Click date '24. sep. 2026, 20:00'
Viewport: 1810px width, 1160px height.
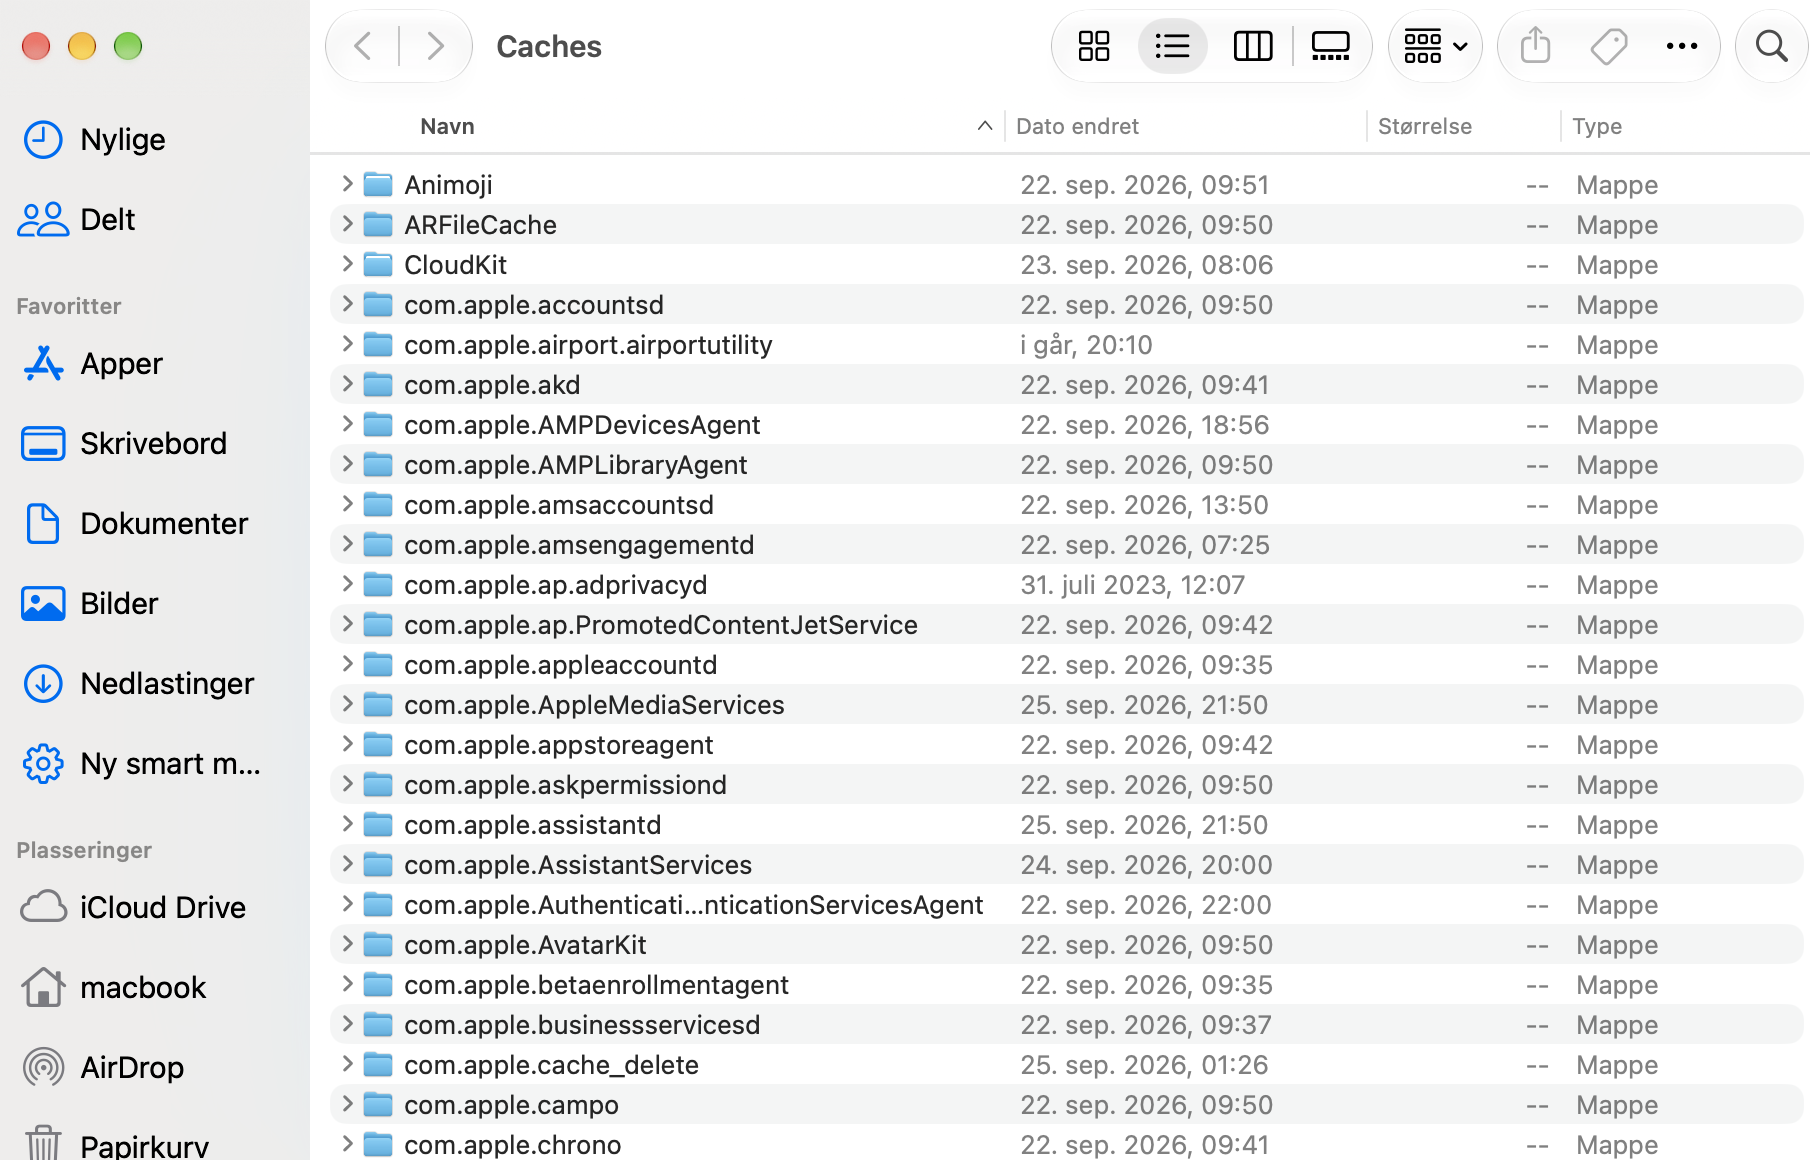(1146, 865)
